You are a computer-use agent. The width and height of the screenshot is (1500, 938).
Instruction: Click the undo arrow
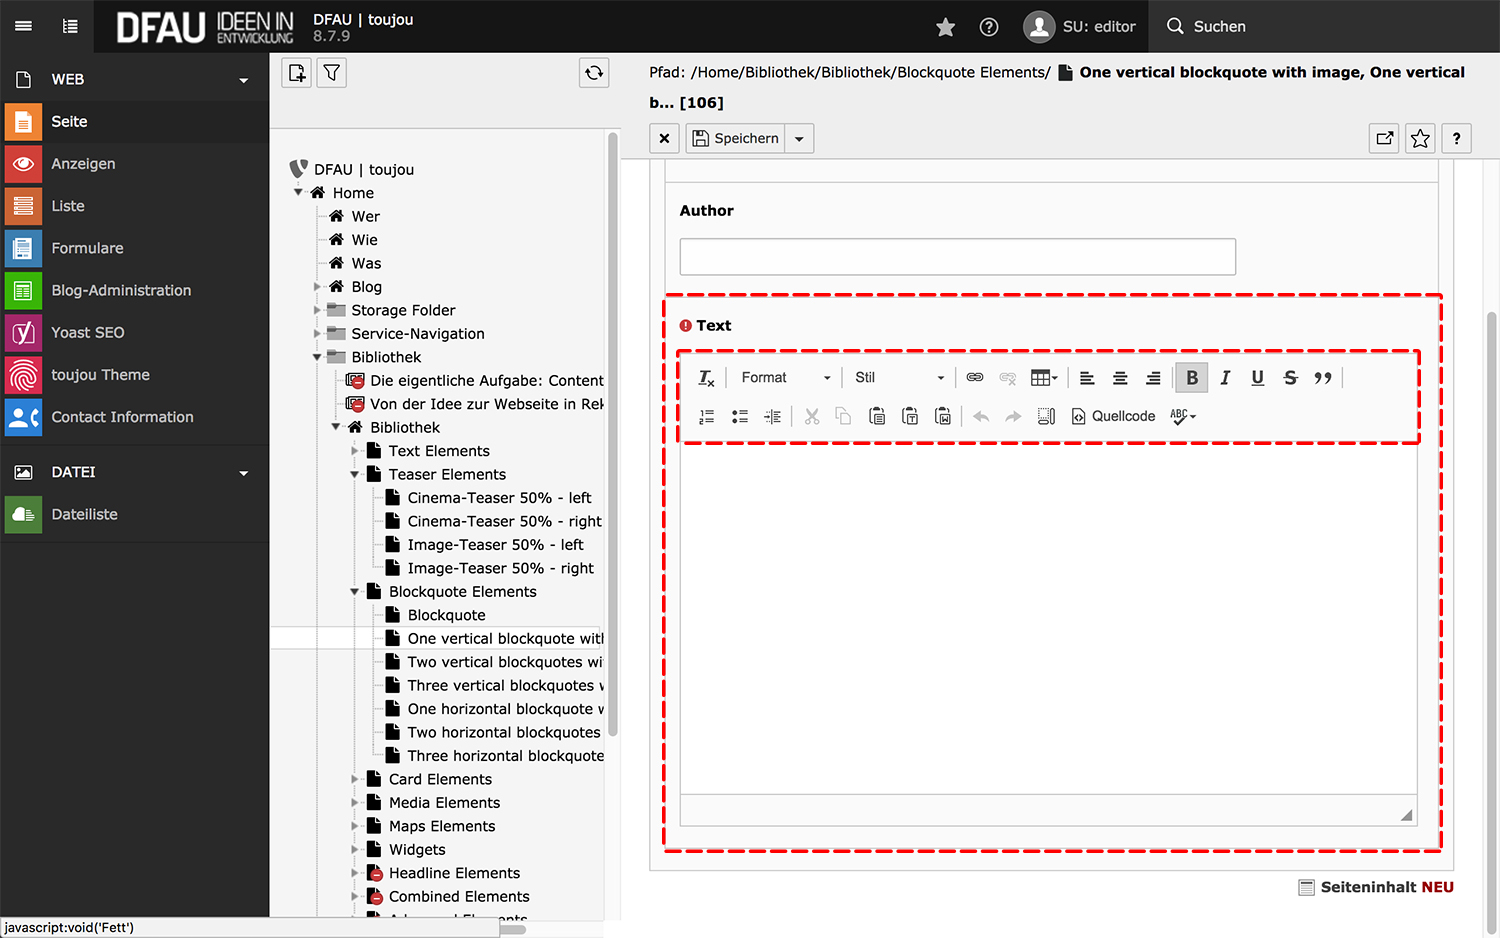click(x=981, y=416)
